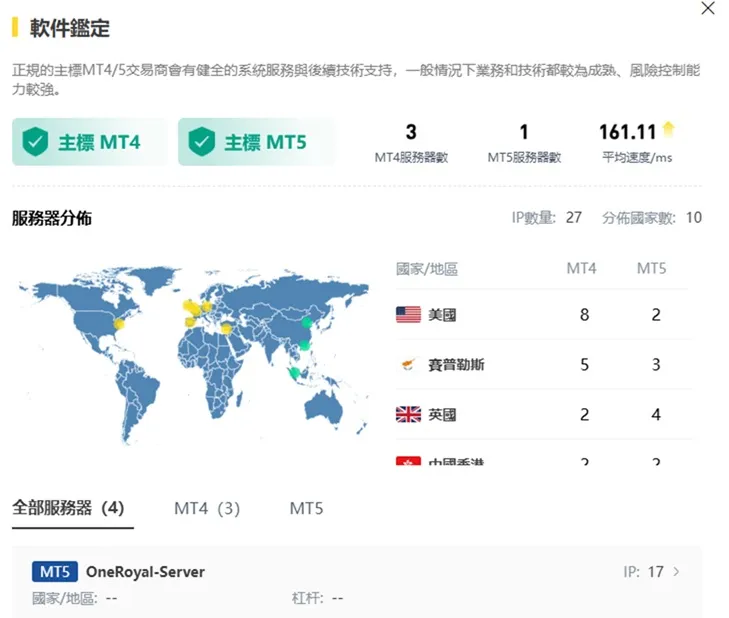
Task: Click the MT4服務器數 count 3
Action: [411, 132]
